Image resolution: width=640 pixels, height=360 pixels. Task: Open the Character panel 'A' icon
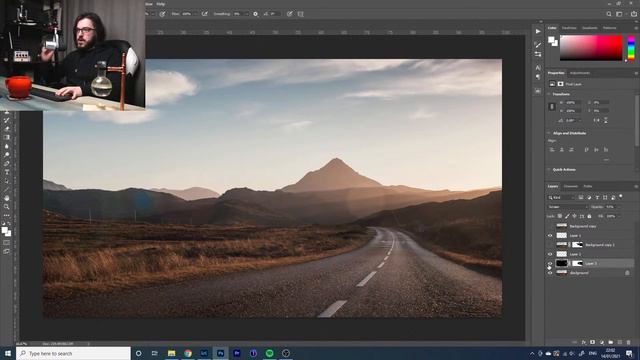(x=538, y=68)
